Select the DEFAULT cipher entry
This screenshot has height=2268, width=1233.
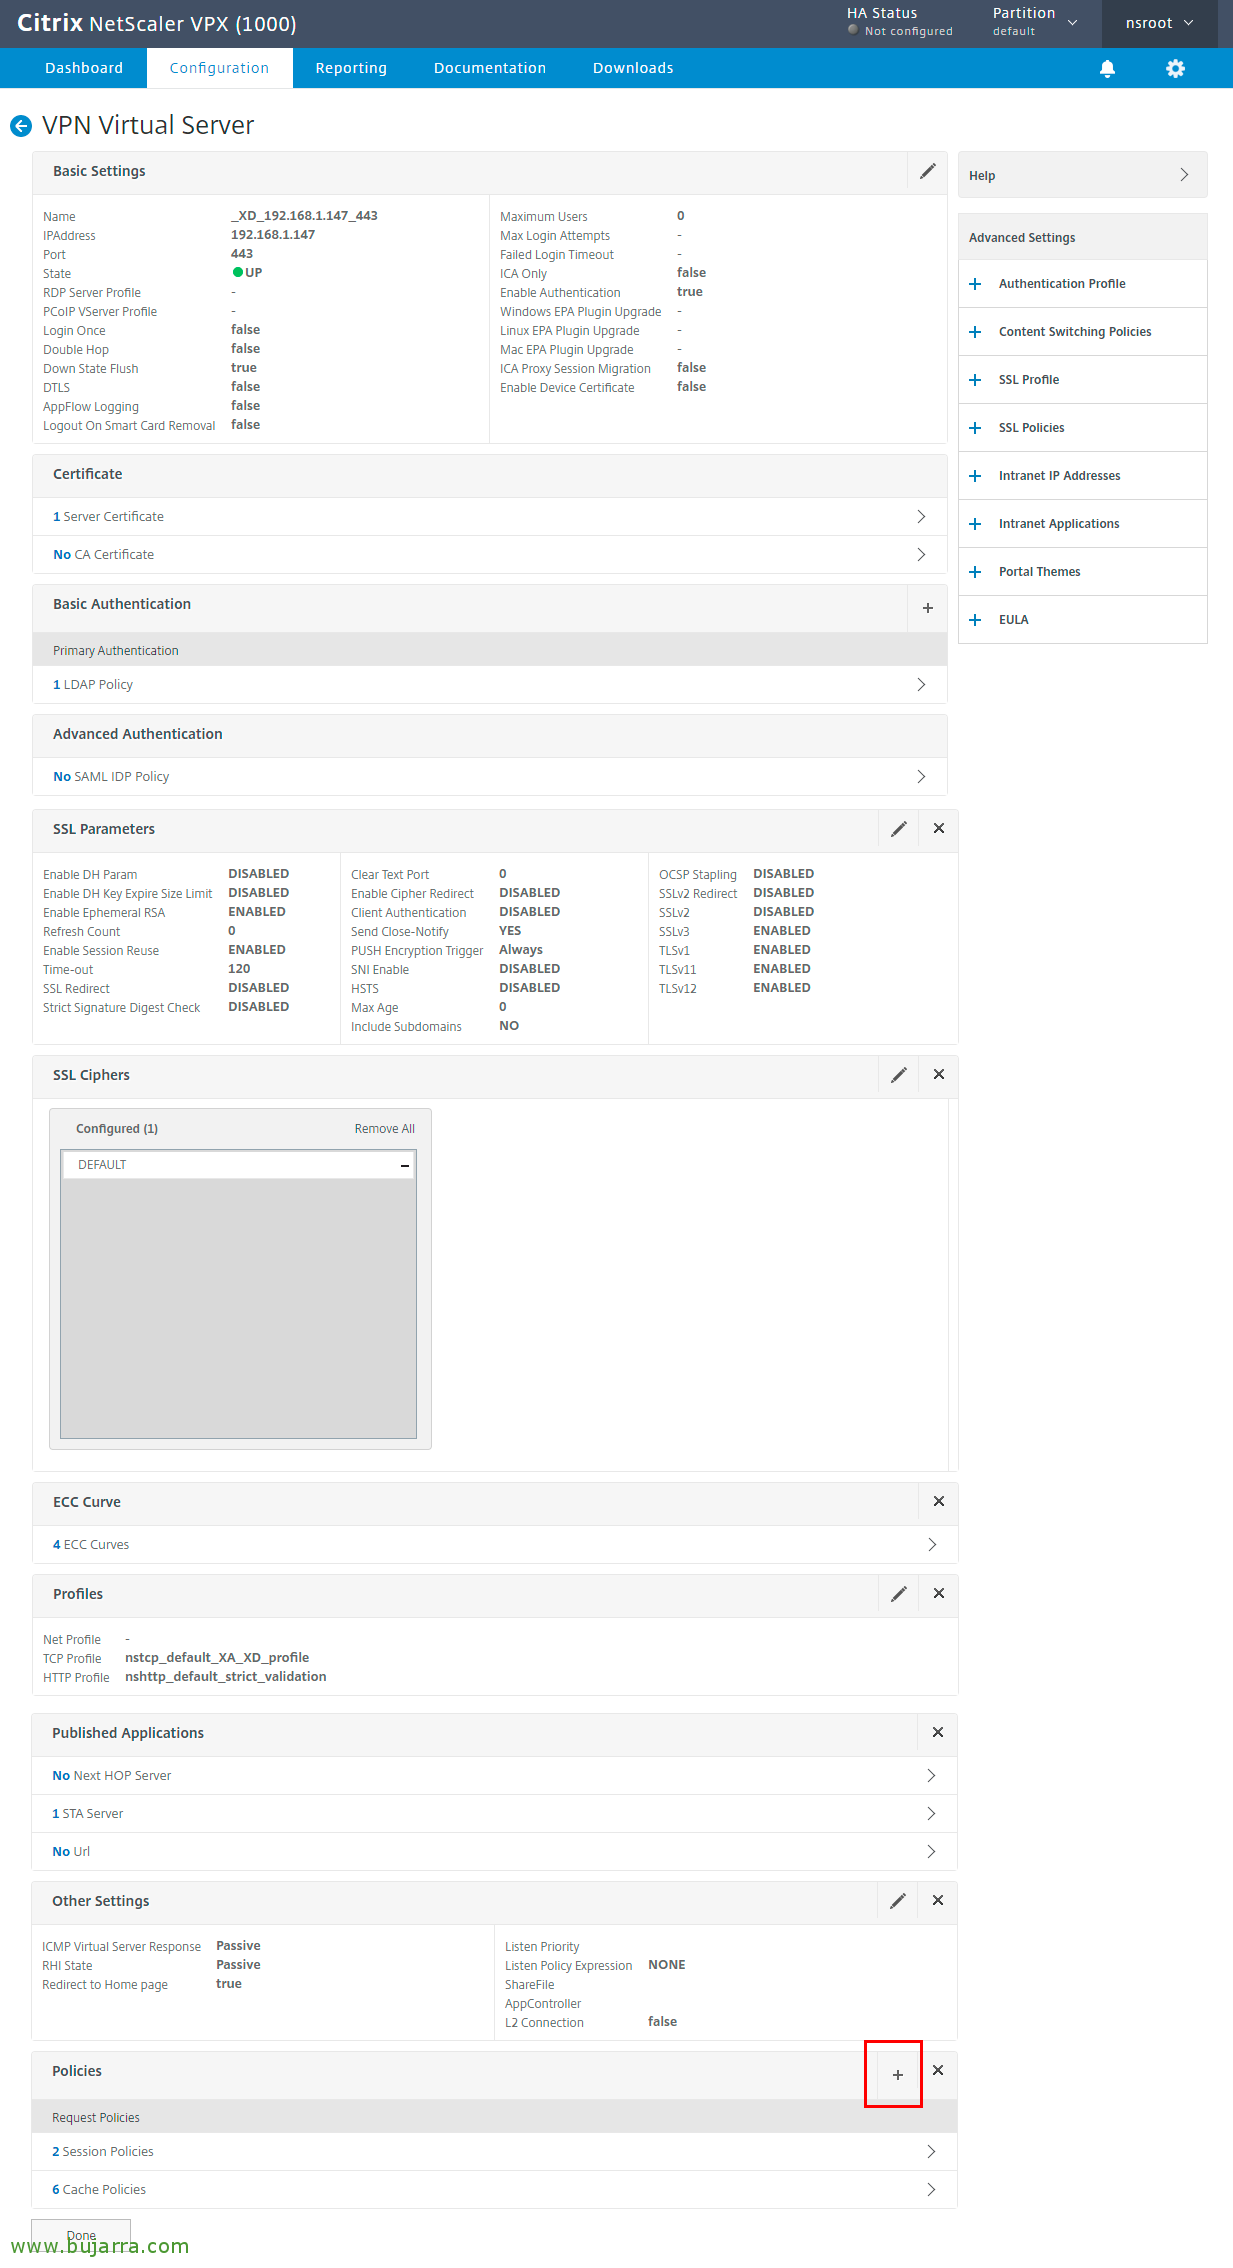tap(238, 1165)
